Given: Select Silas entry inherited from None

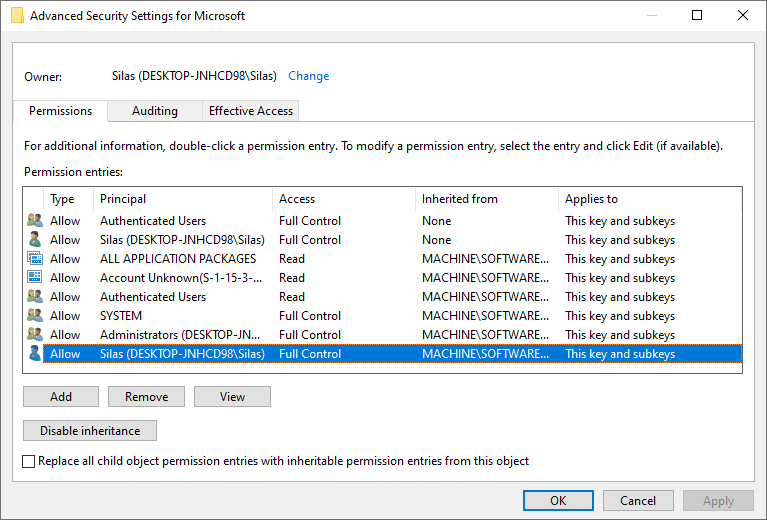Looking at the screenshot, I should pyautogui.click(x=383, y=240).
